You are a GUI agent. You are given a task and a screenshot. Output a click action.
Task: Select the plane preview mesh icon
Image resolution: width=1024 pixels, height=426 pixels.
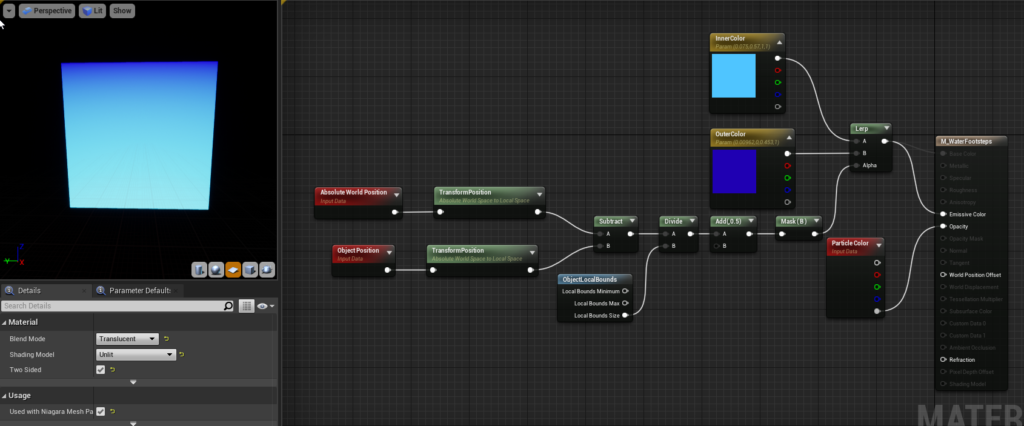click(233, 270)
